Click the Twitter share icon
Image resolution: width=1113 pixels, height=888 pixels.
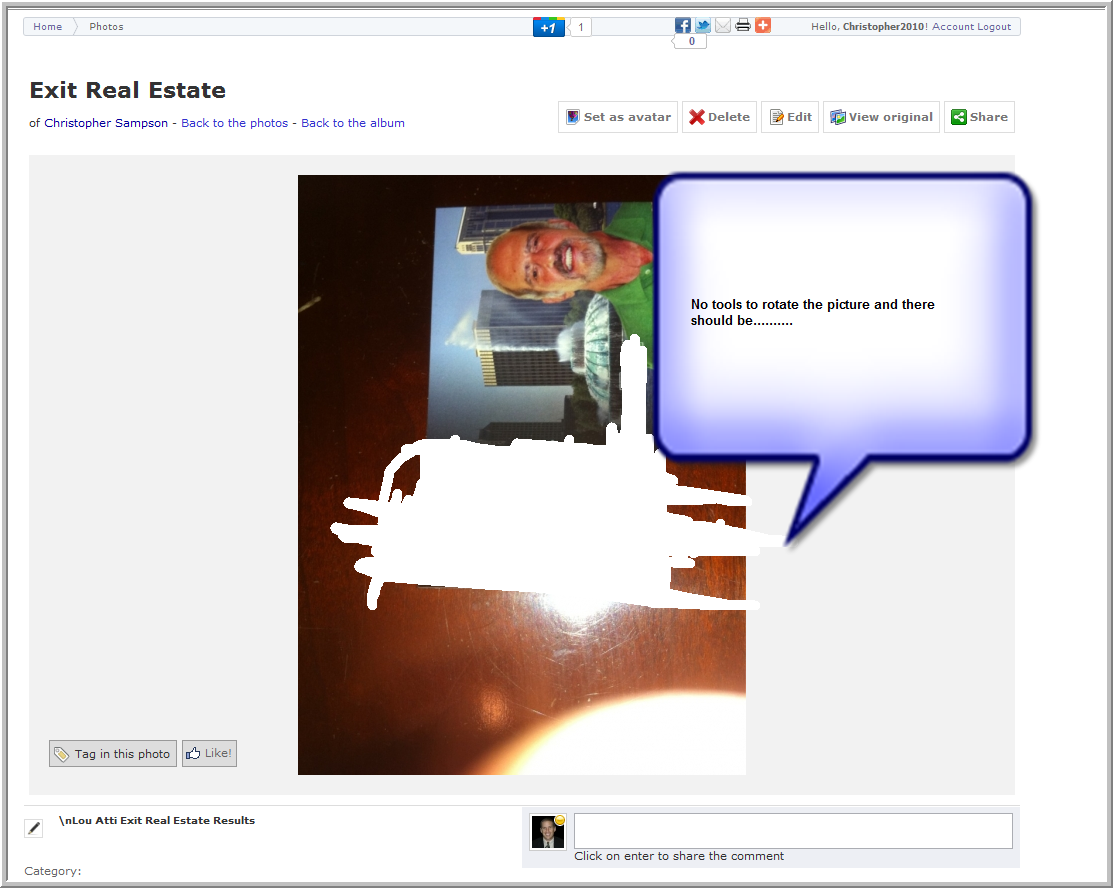coord(703,26)
